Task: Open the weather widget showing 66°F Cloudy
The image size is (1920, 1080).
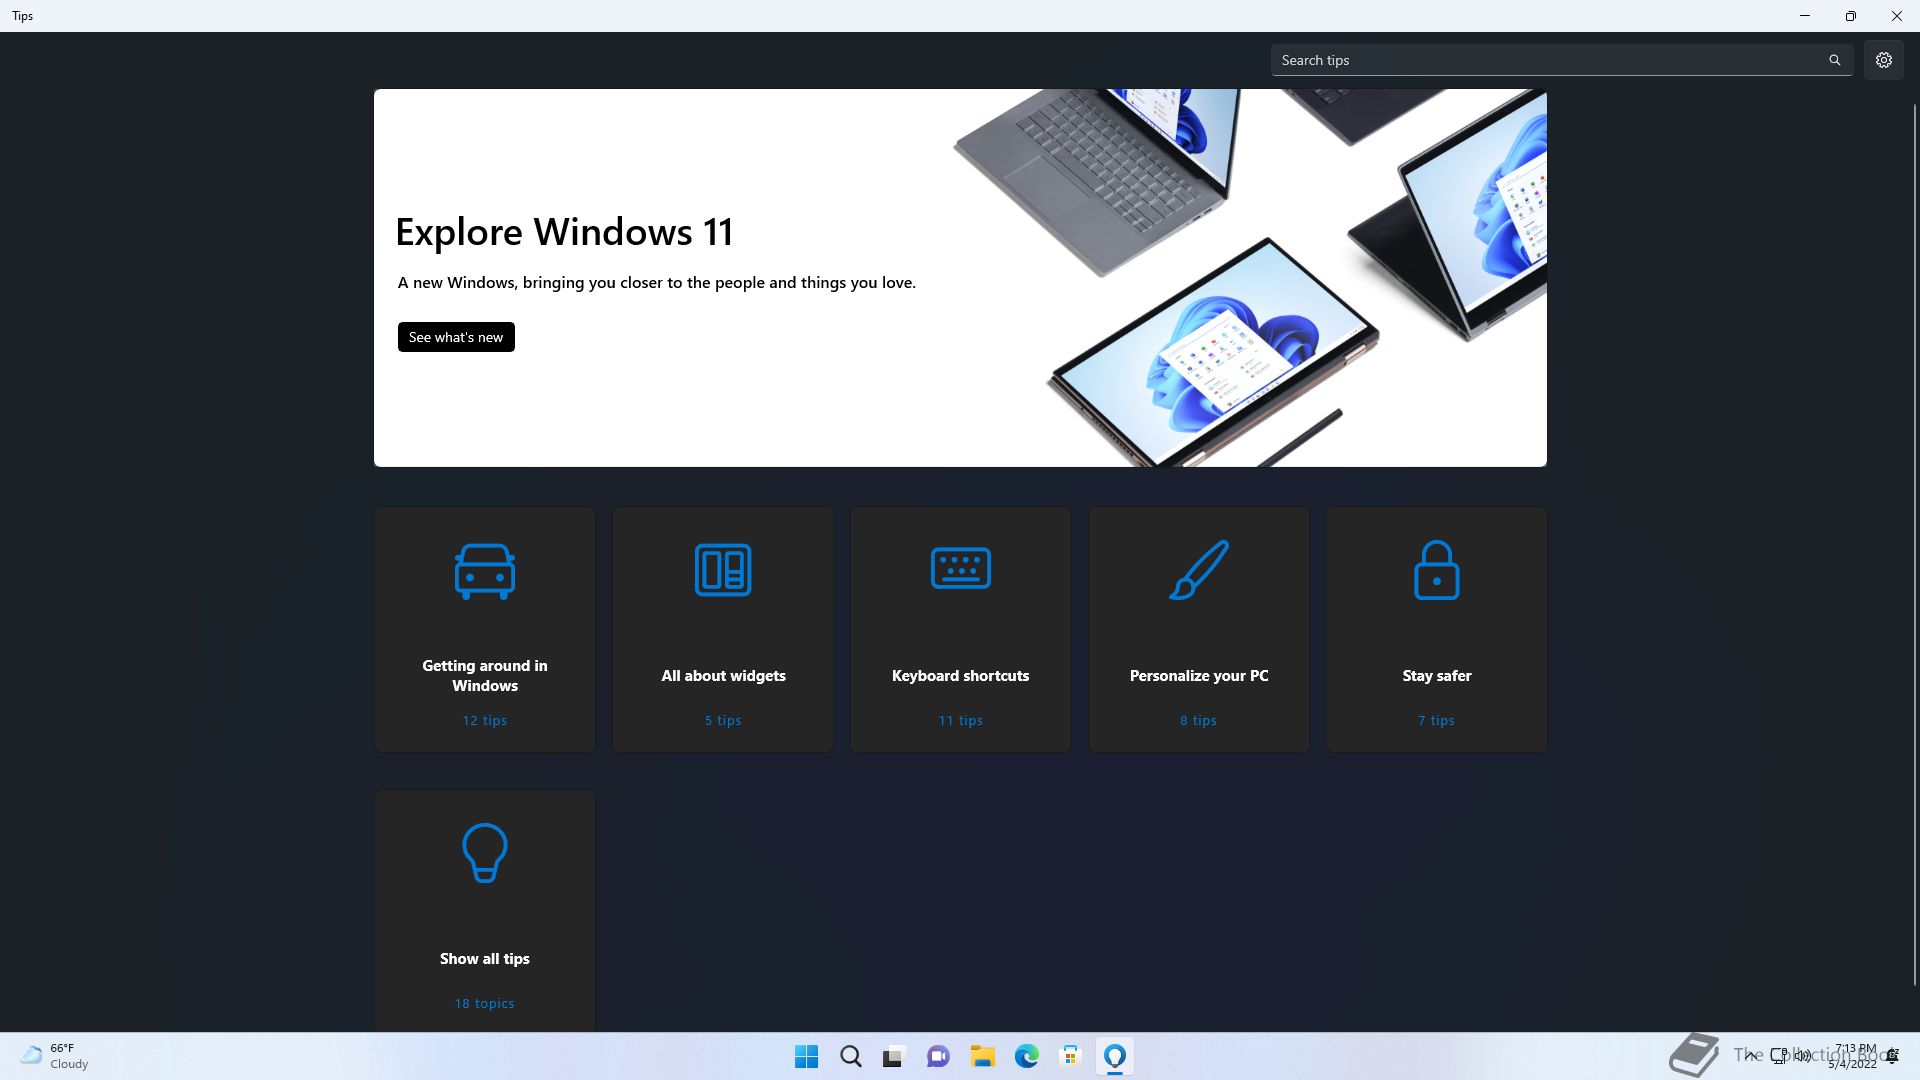Action: (55, 1056)
